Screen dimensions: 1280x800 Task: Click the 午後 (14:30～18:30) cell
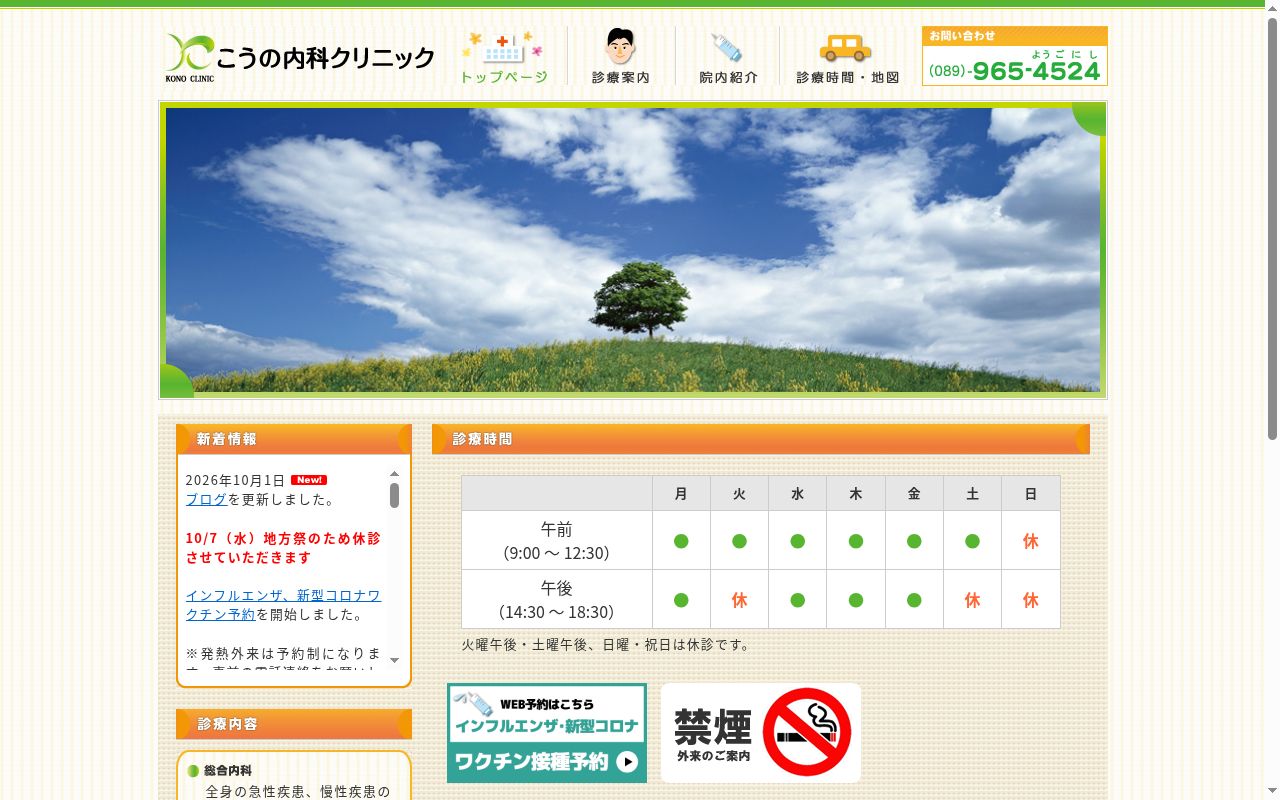click(557, 600)
